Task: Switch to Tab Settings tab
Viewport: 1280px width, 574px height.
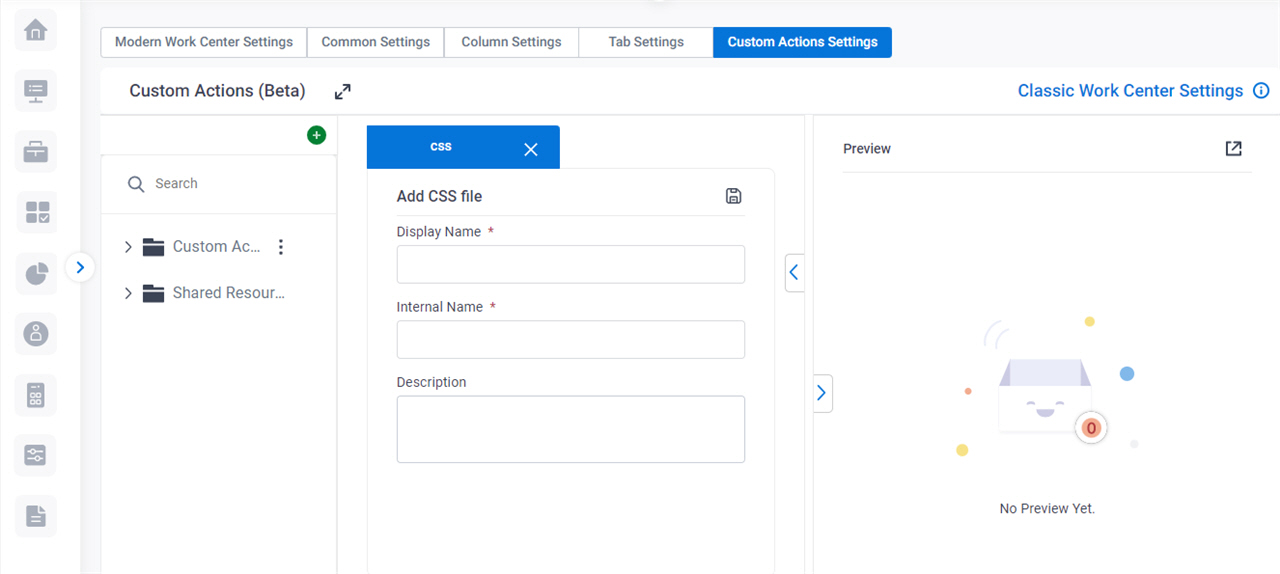Action: pyautogui.click(x=646, y=42)
